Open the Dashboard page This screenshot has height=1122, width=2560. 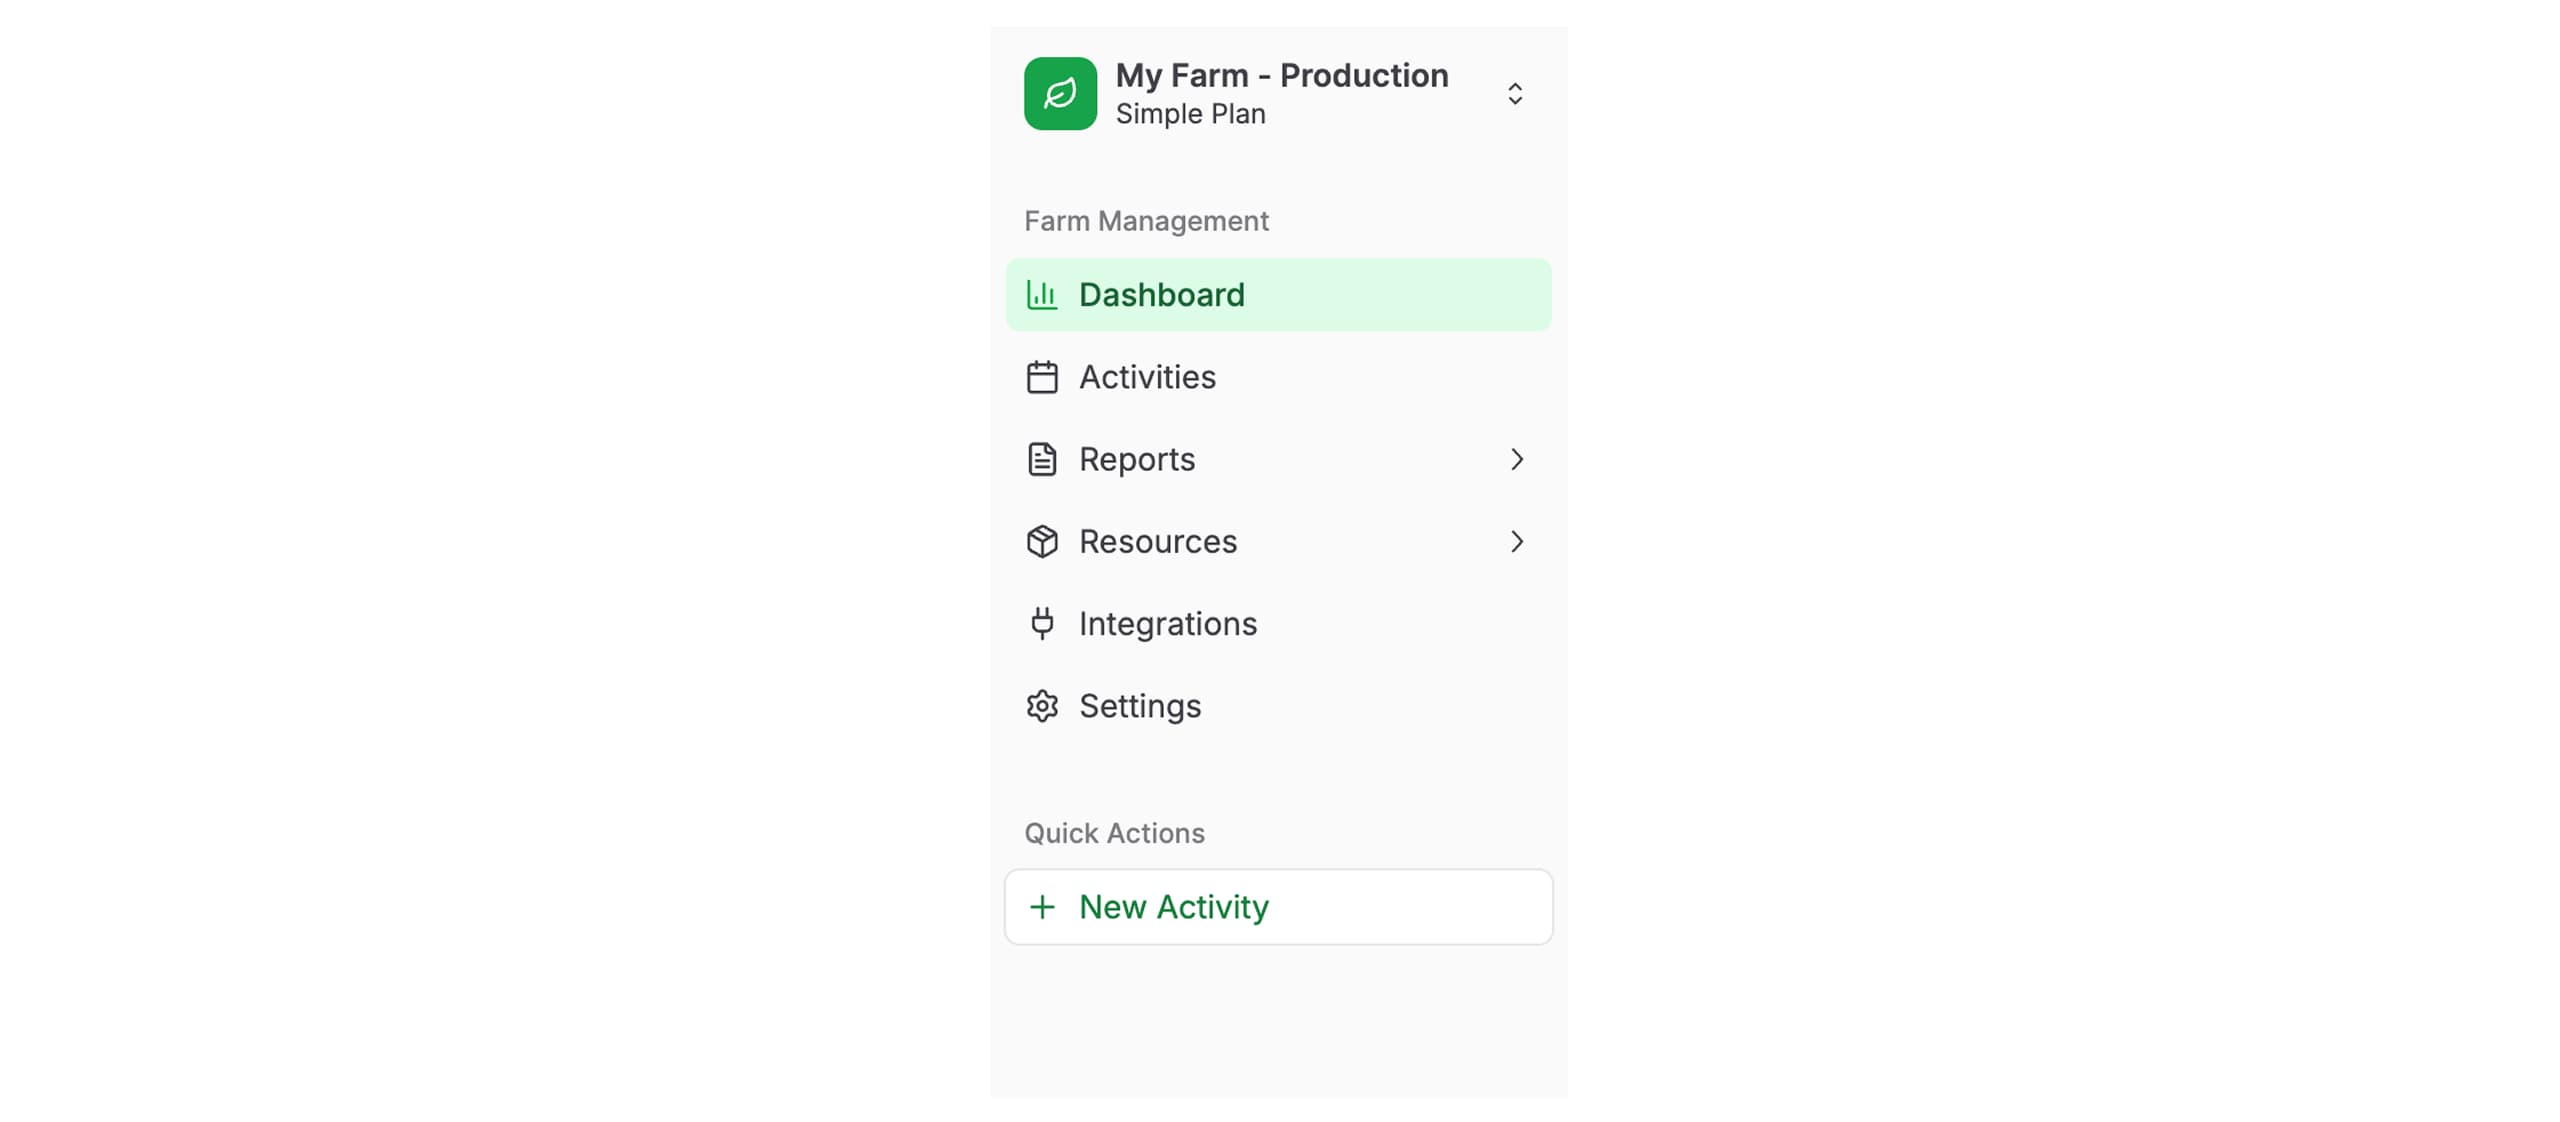pyautogui.click(x=1161, y=294)
